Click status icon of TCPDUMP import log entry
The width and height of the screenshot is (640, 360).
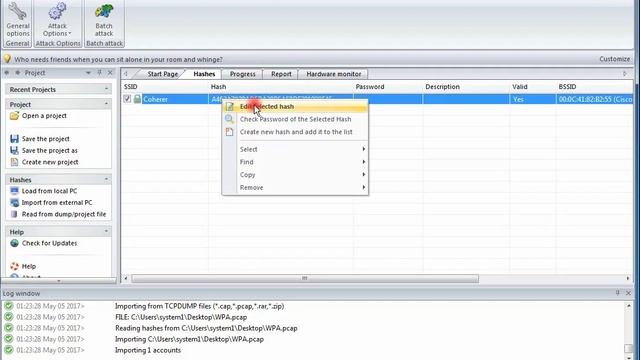(9, 306)
